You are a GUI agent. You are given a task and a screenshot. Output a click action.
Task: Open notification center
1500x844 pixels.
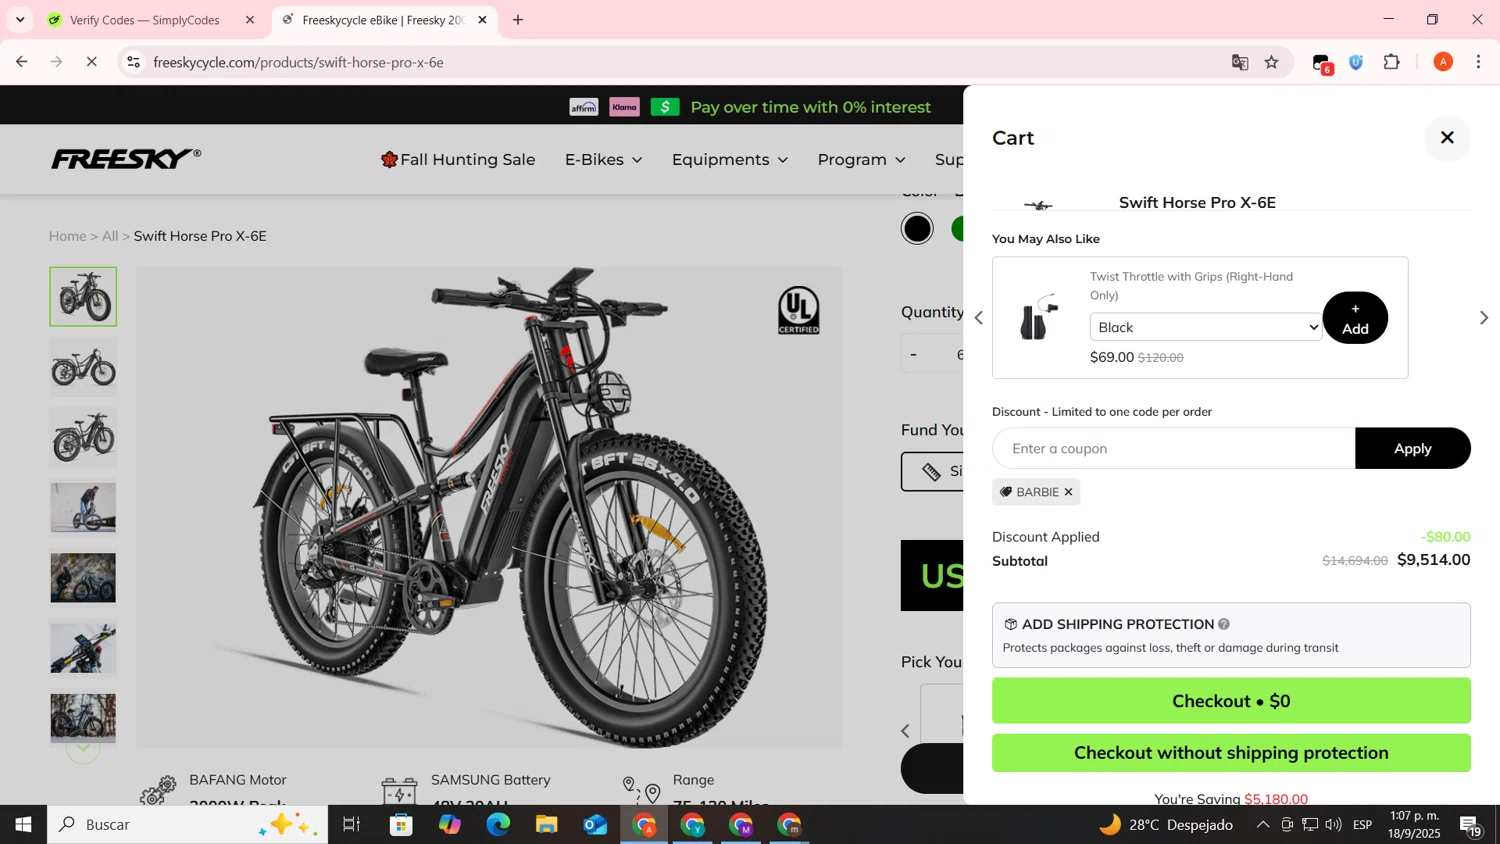pos(1471,826)
